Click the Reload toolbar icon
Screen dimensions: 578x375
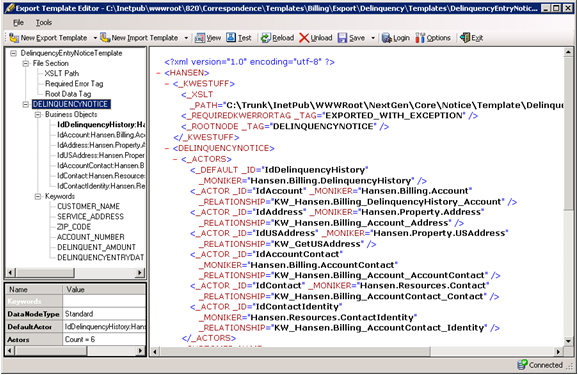pyautogui.click(x=265, y=38)
